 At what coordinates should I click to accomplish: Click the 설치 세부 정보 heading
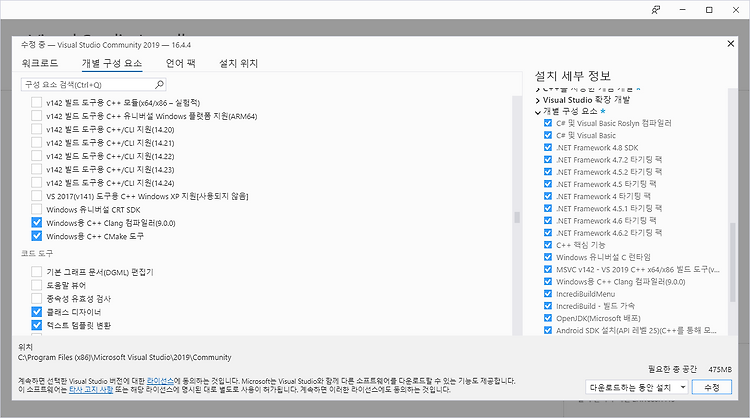573,76
